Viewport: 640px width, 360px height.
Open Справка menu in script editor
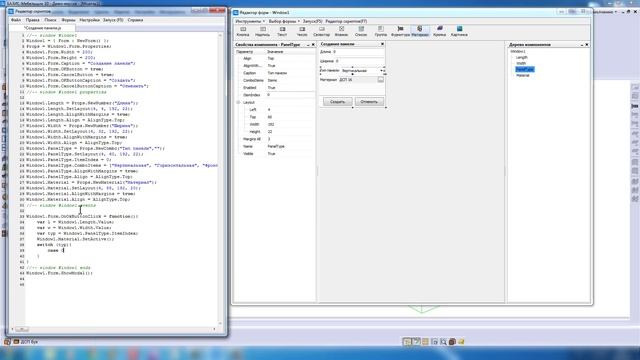135,20
